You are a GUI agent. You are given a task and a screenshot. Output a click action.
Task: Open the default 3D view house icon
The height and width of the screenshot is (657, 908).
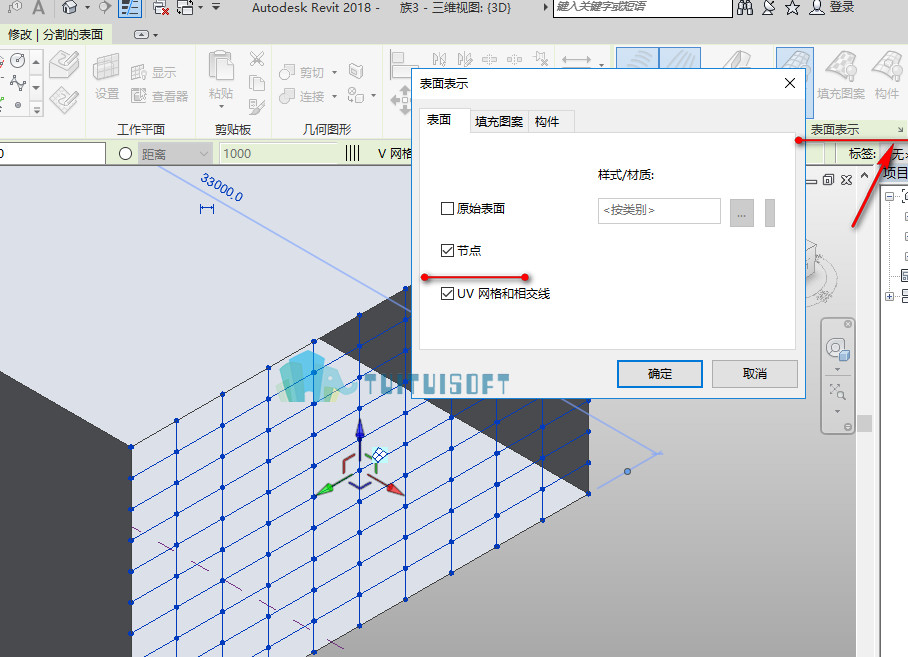click(69, 8)
